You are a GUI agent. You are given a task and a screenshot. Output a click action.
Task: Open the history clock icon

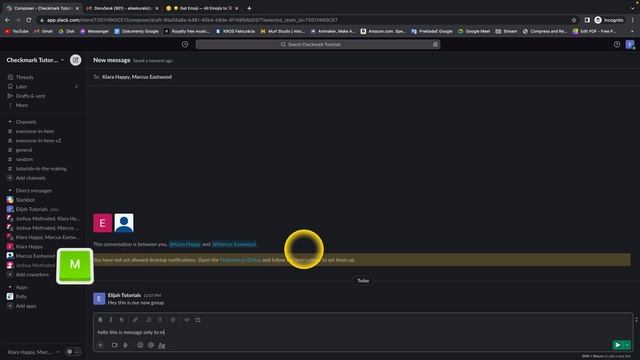point(185,44)
